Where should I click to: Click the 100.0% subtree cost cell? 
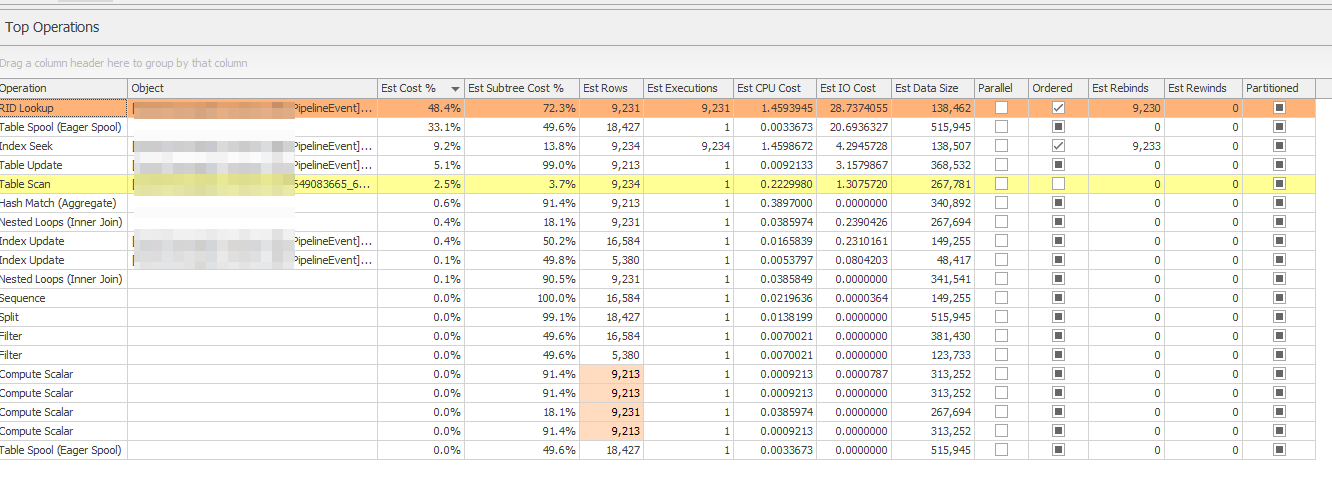point(521,298)
